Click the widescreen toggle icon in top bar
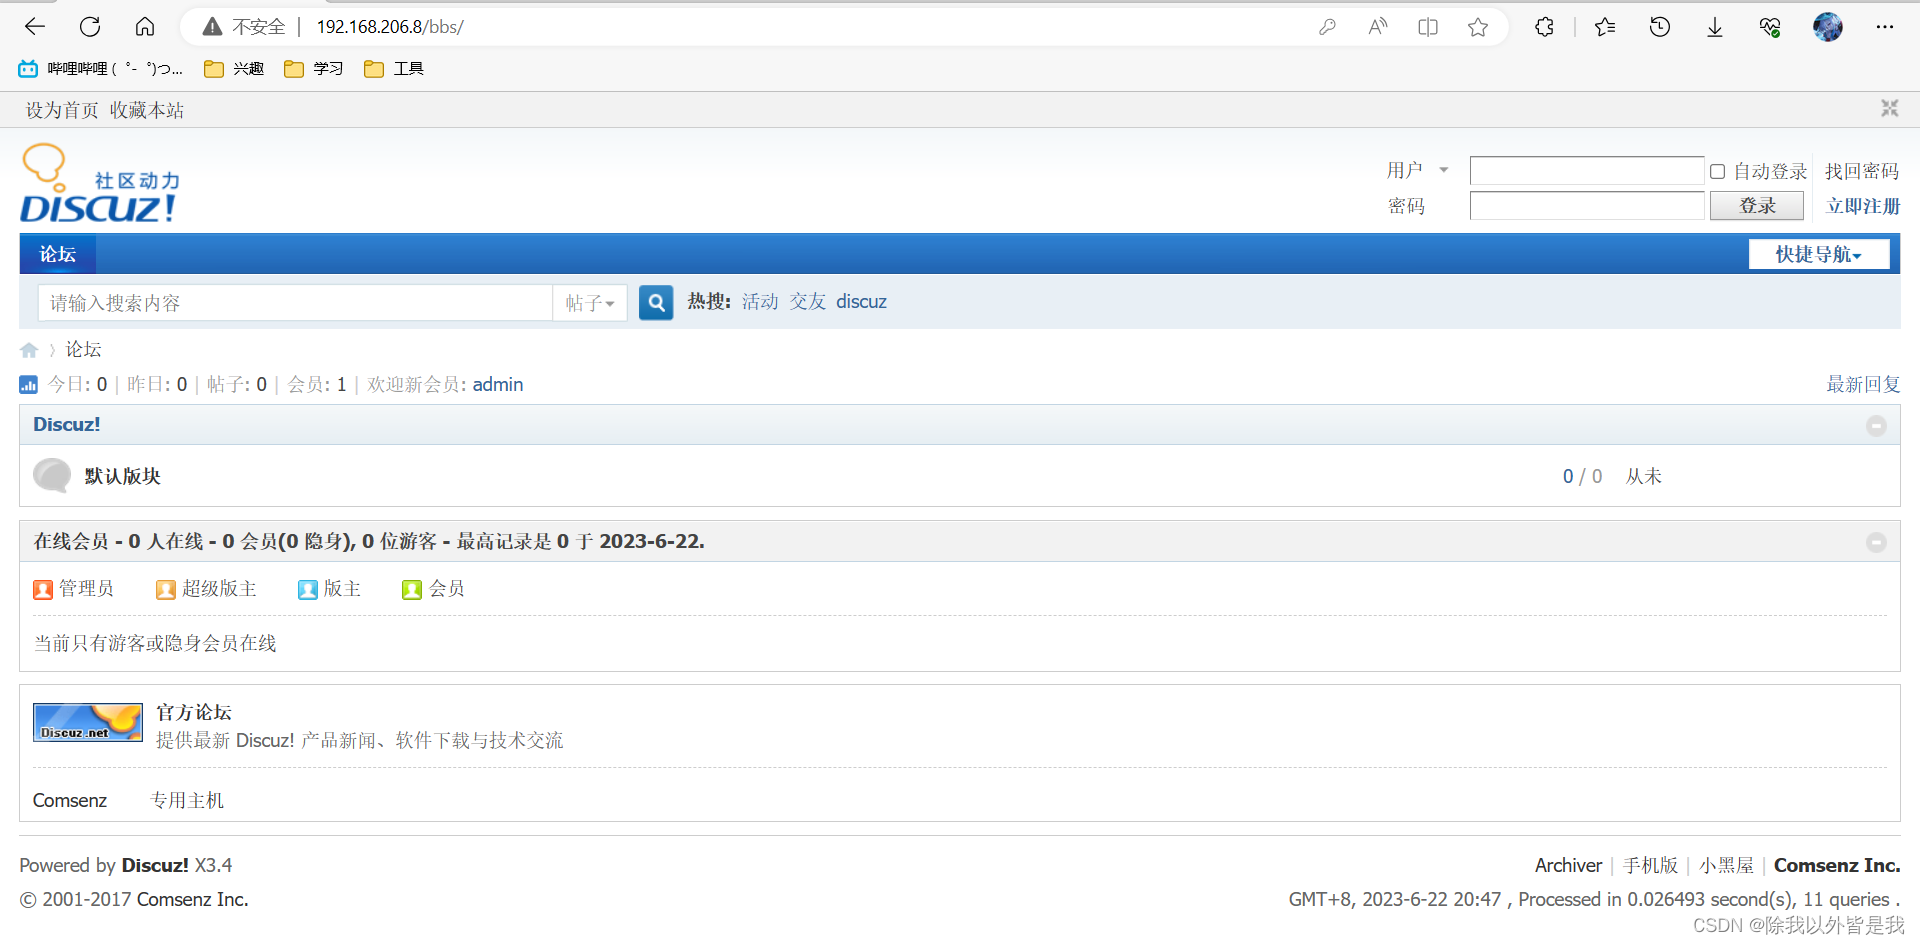The width and height of the screenshot is (1920, 945). (1889, 108)
